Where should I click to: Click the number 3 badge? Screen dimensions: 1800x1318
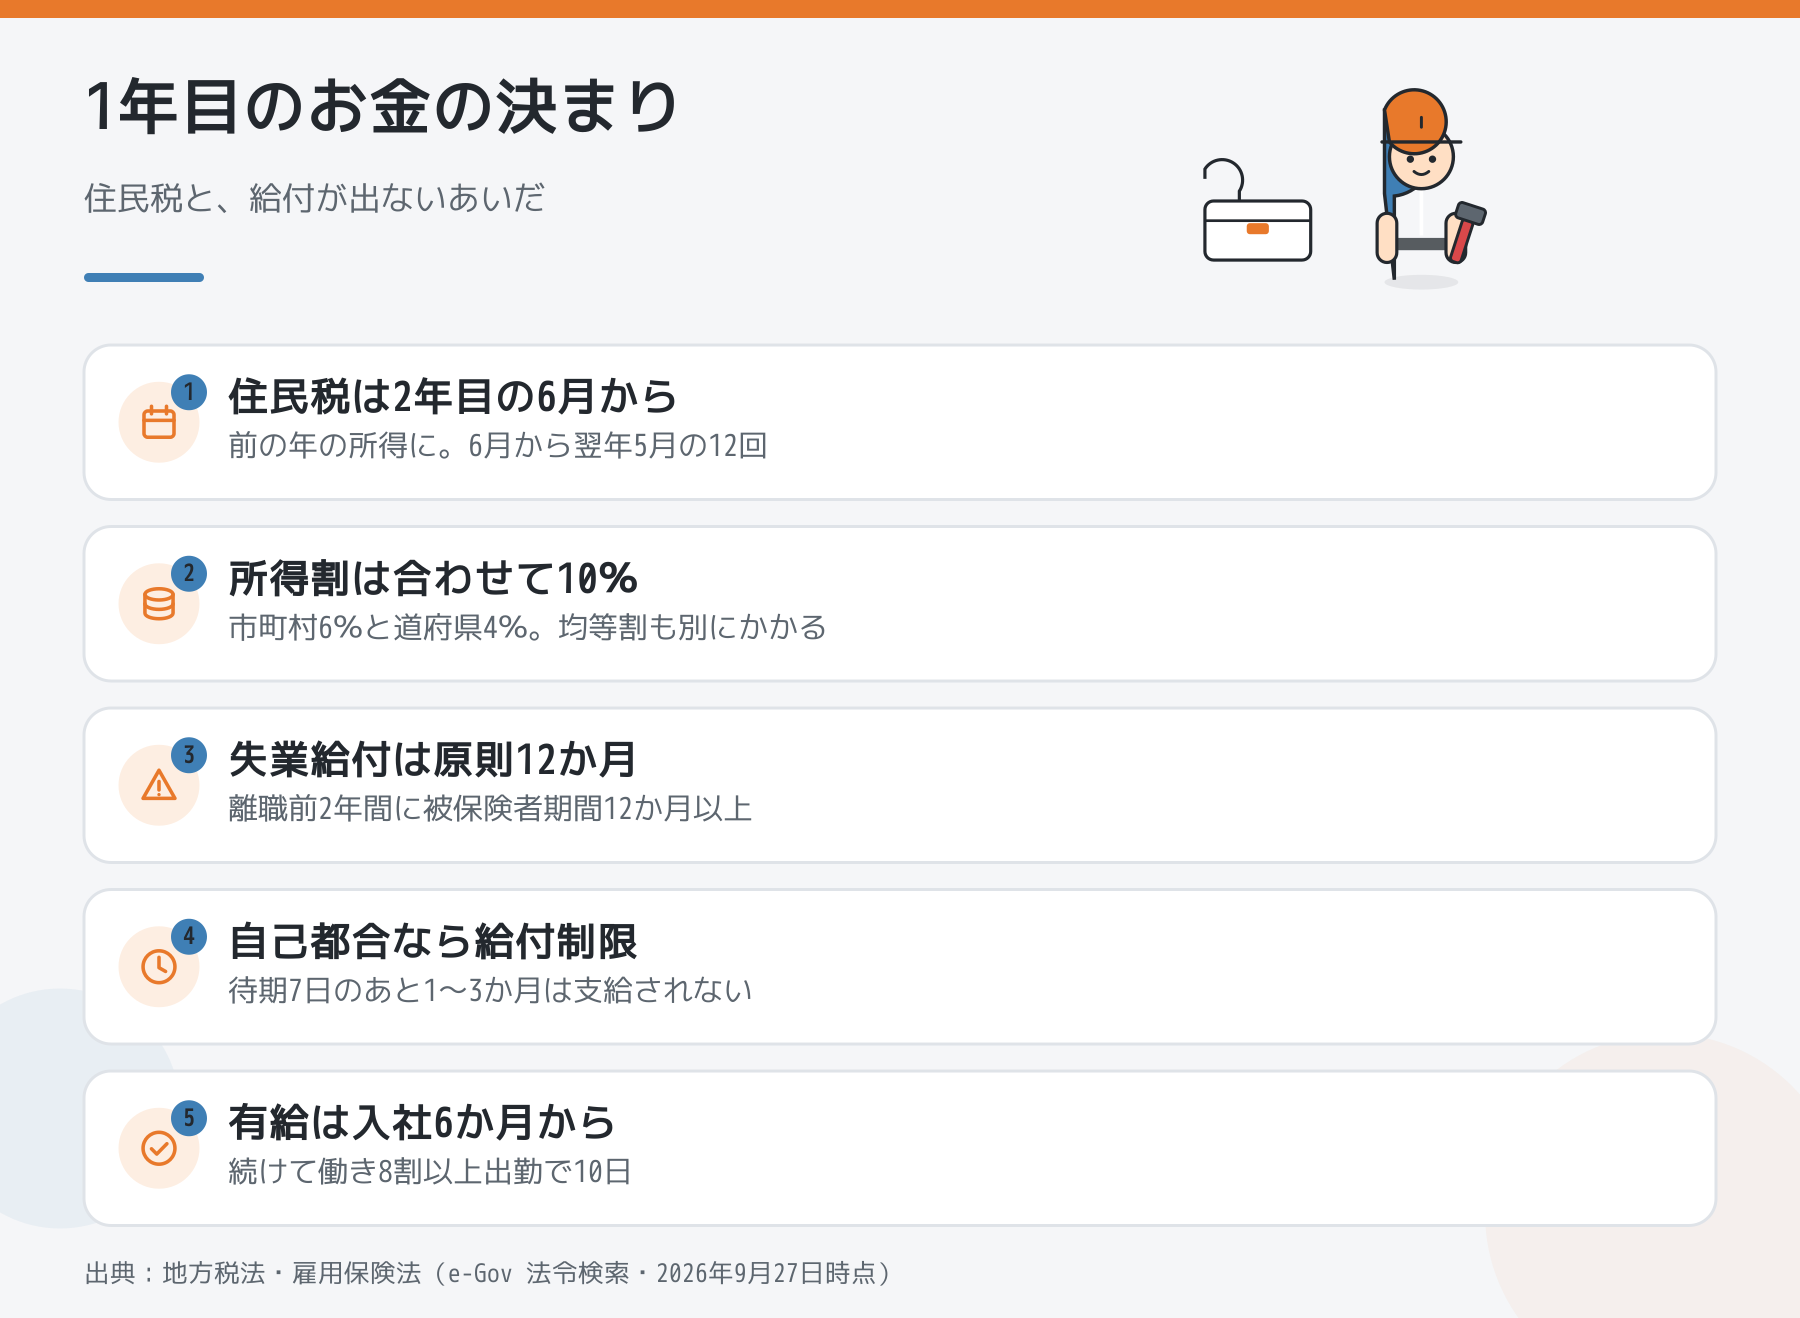(x=189, y=755)
